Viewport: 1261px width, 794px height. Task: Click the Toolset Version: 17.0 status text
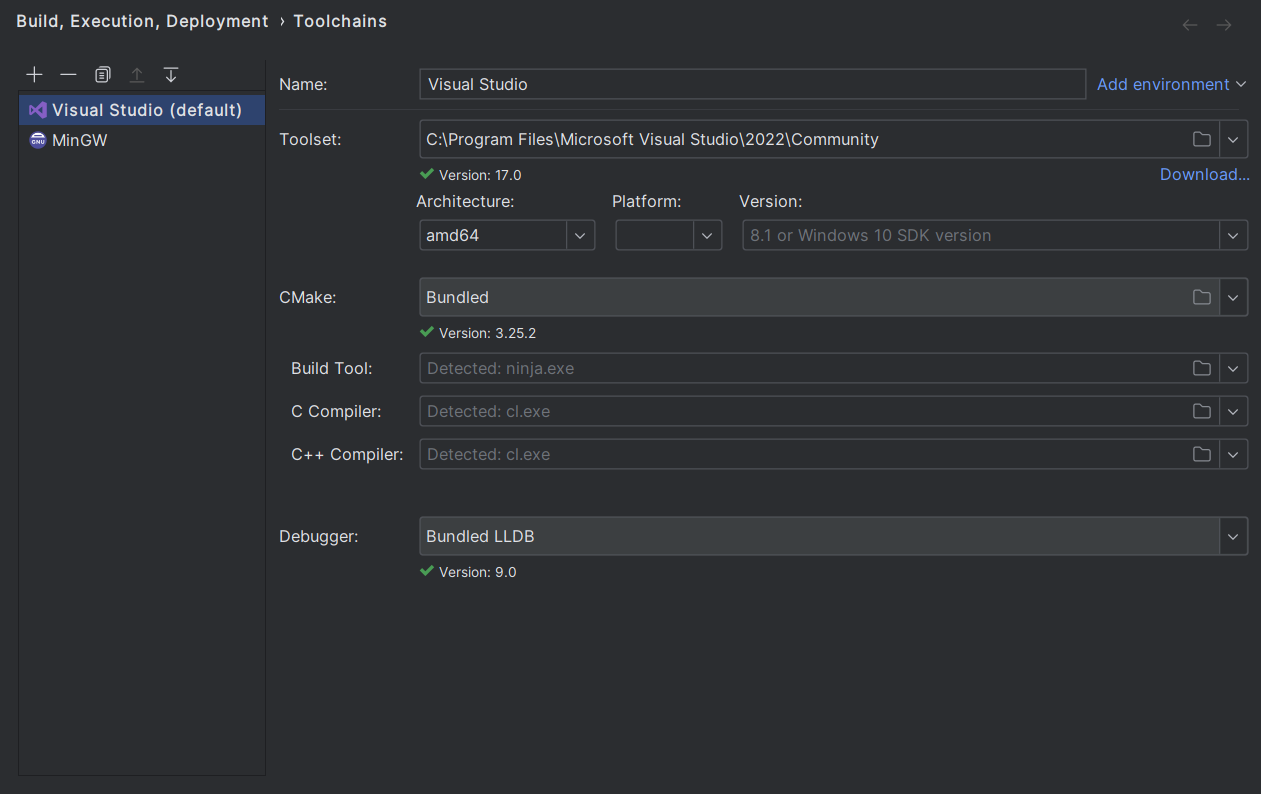click(480, 175)
